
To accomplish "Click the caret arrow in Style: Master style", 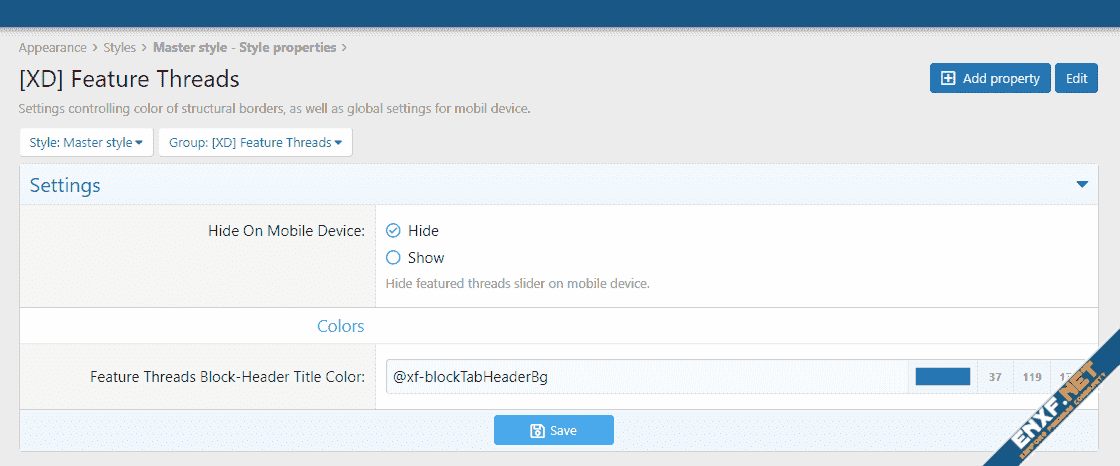I will [139, 143].
